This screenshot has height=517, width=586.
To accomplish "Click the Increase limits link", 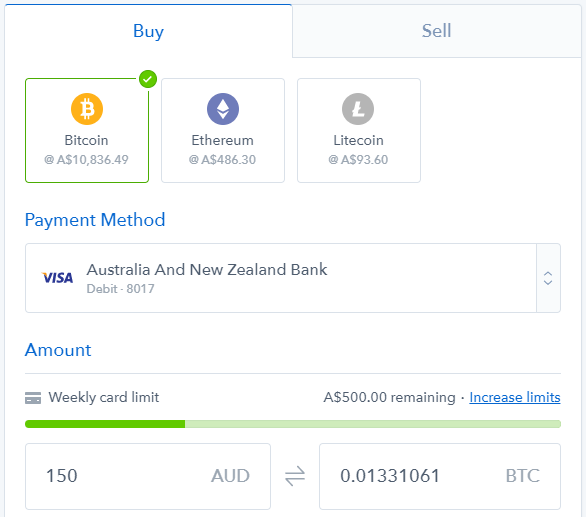I will [x=515, y=397].
